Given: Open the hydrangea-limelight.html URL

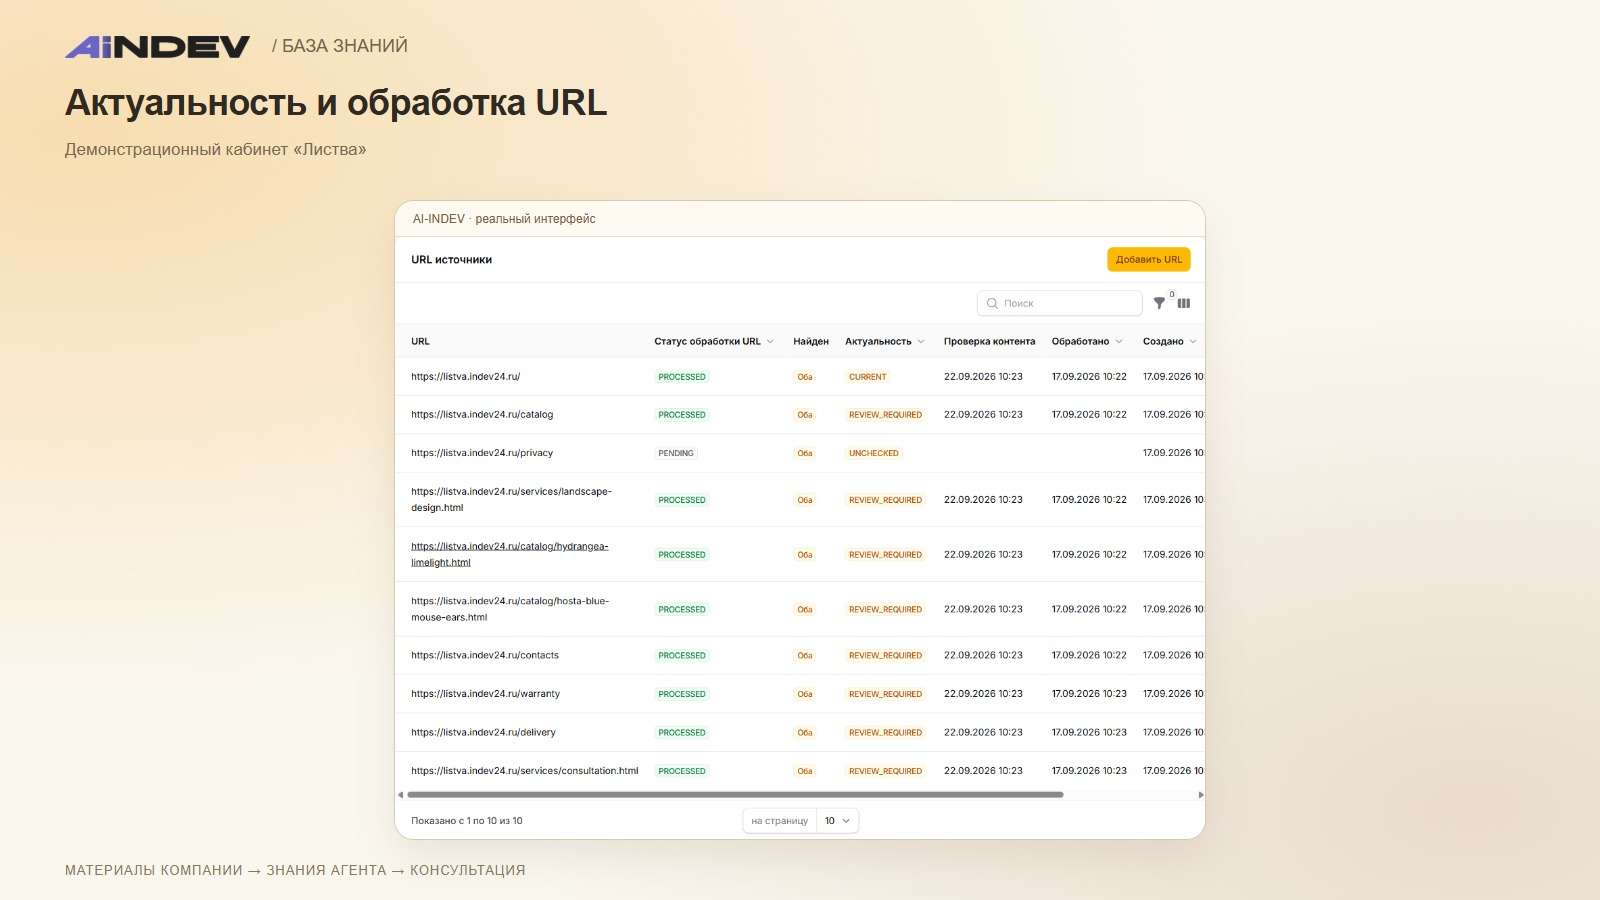Looking at the screenshot, I should (x=510, y=554).
